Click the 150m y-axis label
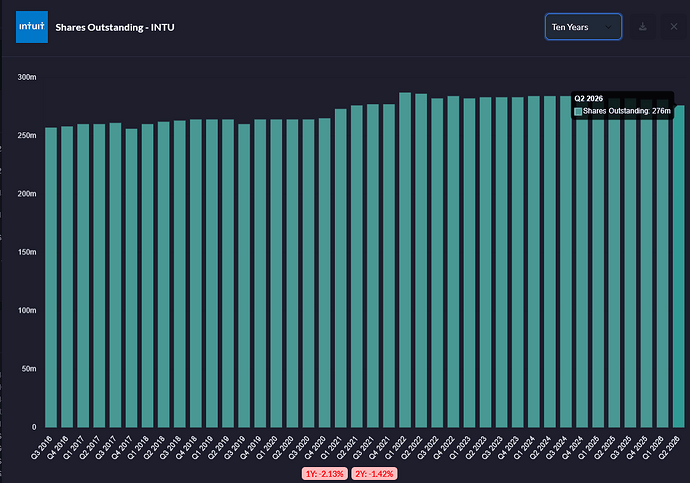Viewport: 690px width, 483px height. [27, 252]
